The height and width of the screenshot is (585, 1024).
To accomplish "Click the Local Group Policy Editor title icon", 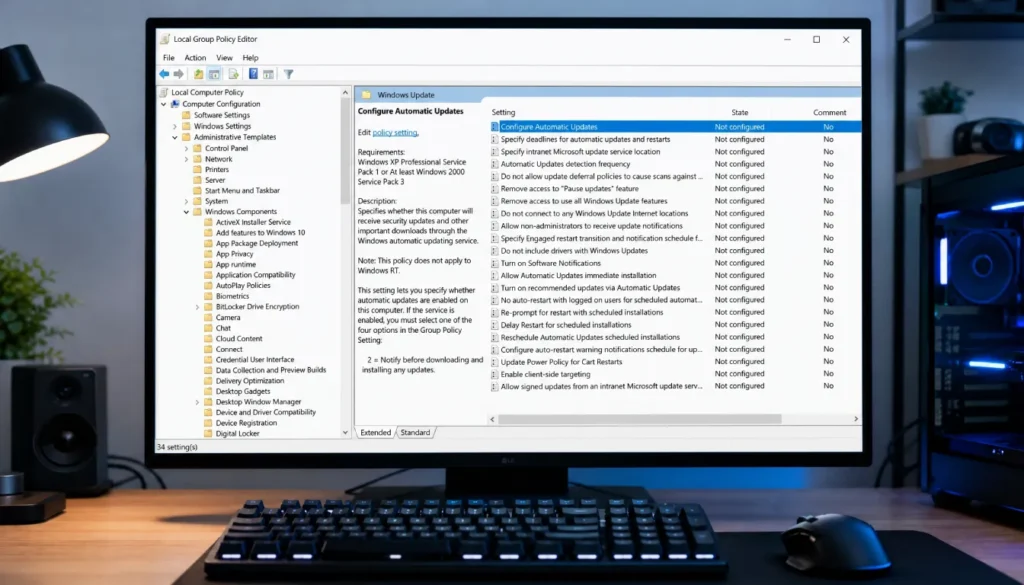I will [x=165, y=39].
